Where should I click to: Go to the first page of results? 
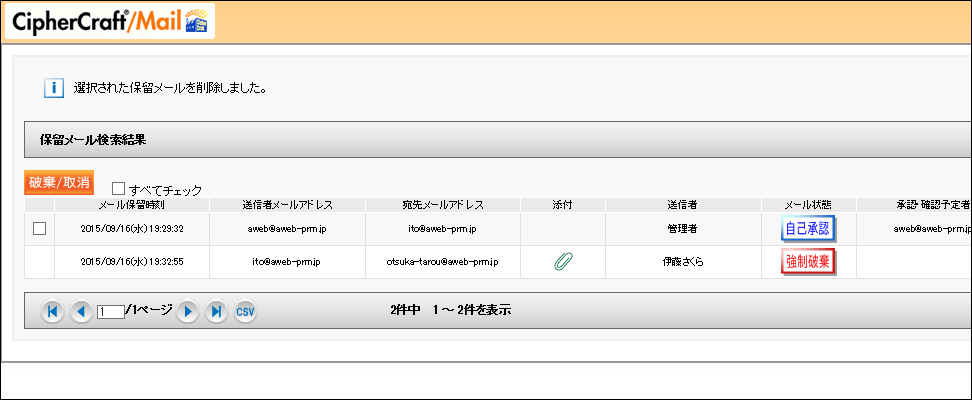(53, 312)
